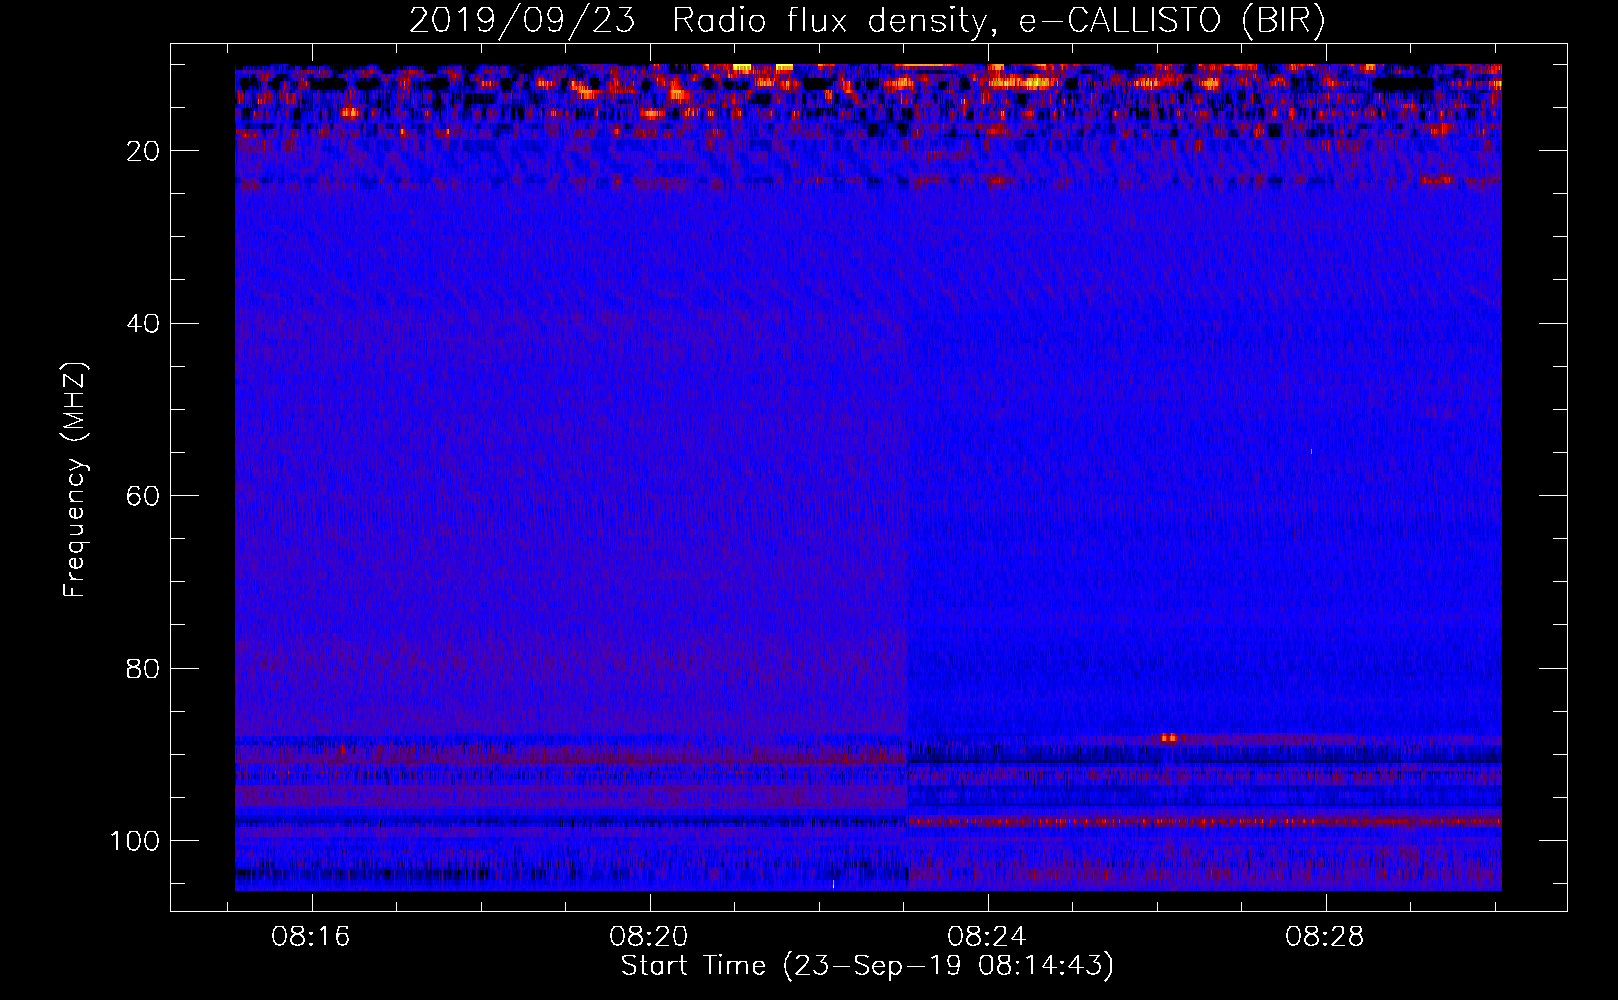Click the 08:20 time tick label
1618x1000 pixels.
(649, 937)
